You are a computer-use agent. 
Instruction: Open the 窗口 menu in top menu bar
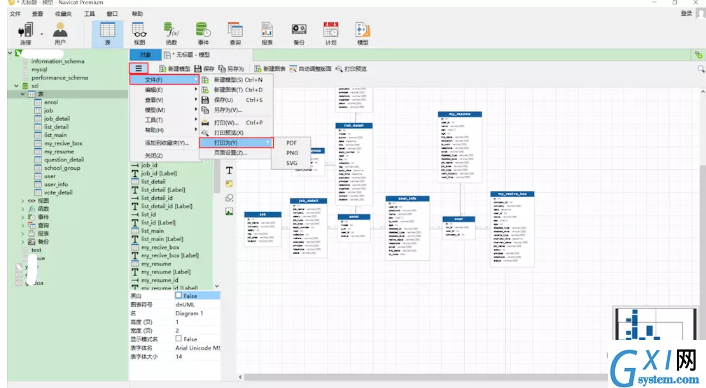point(112,14)
